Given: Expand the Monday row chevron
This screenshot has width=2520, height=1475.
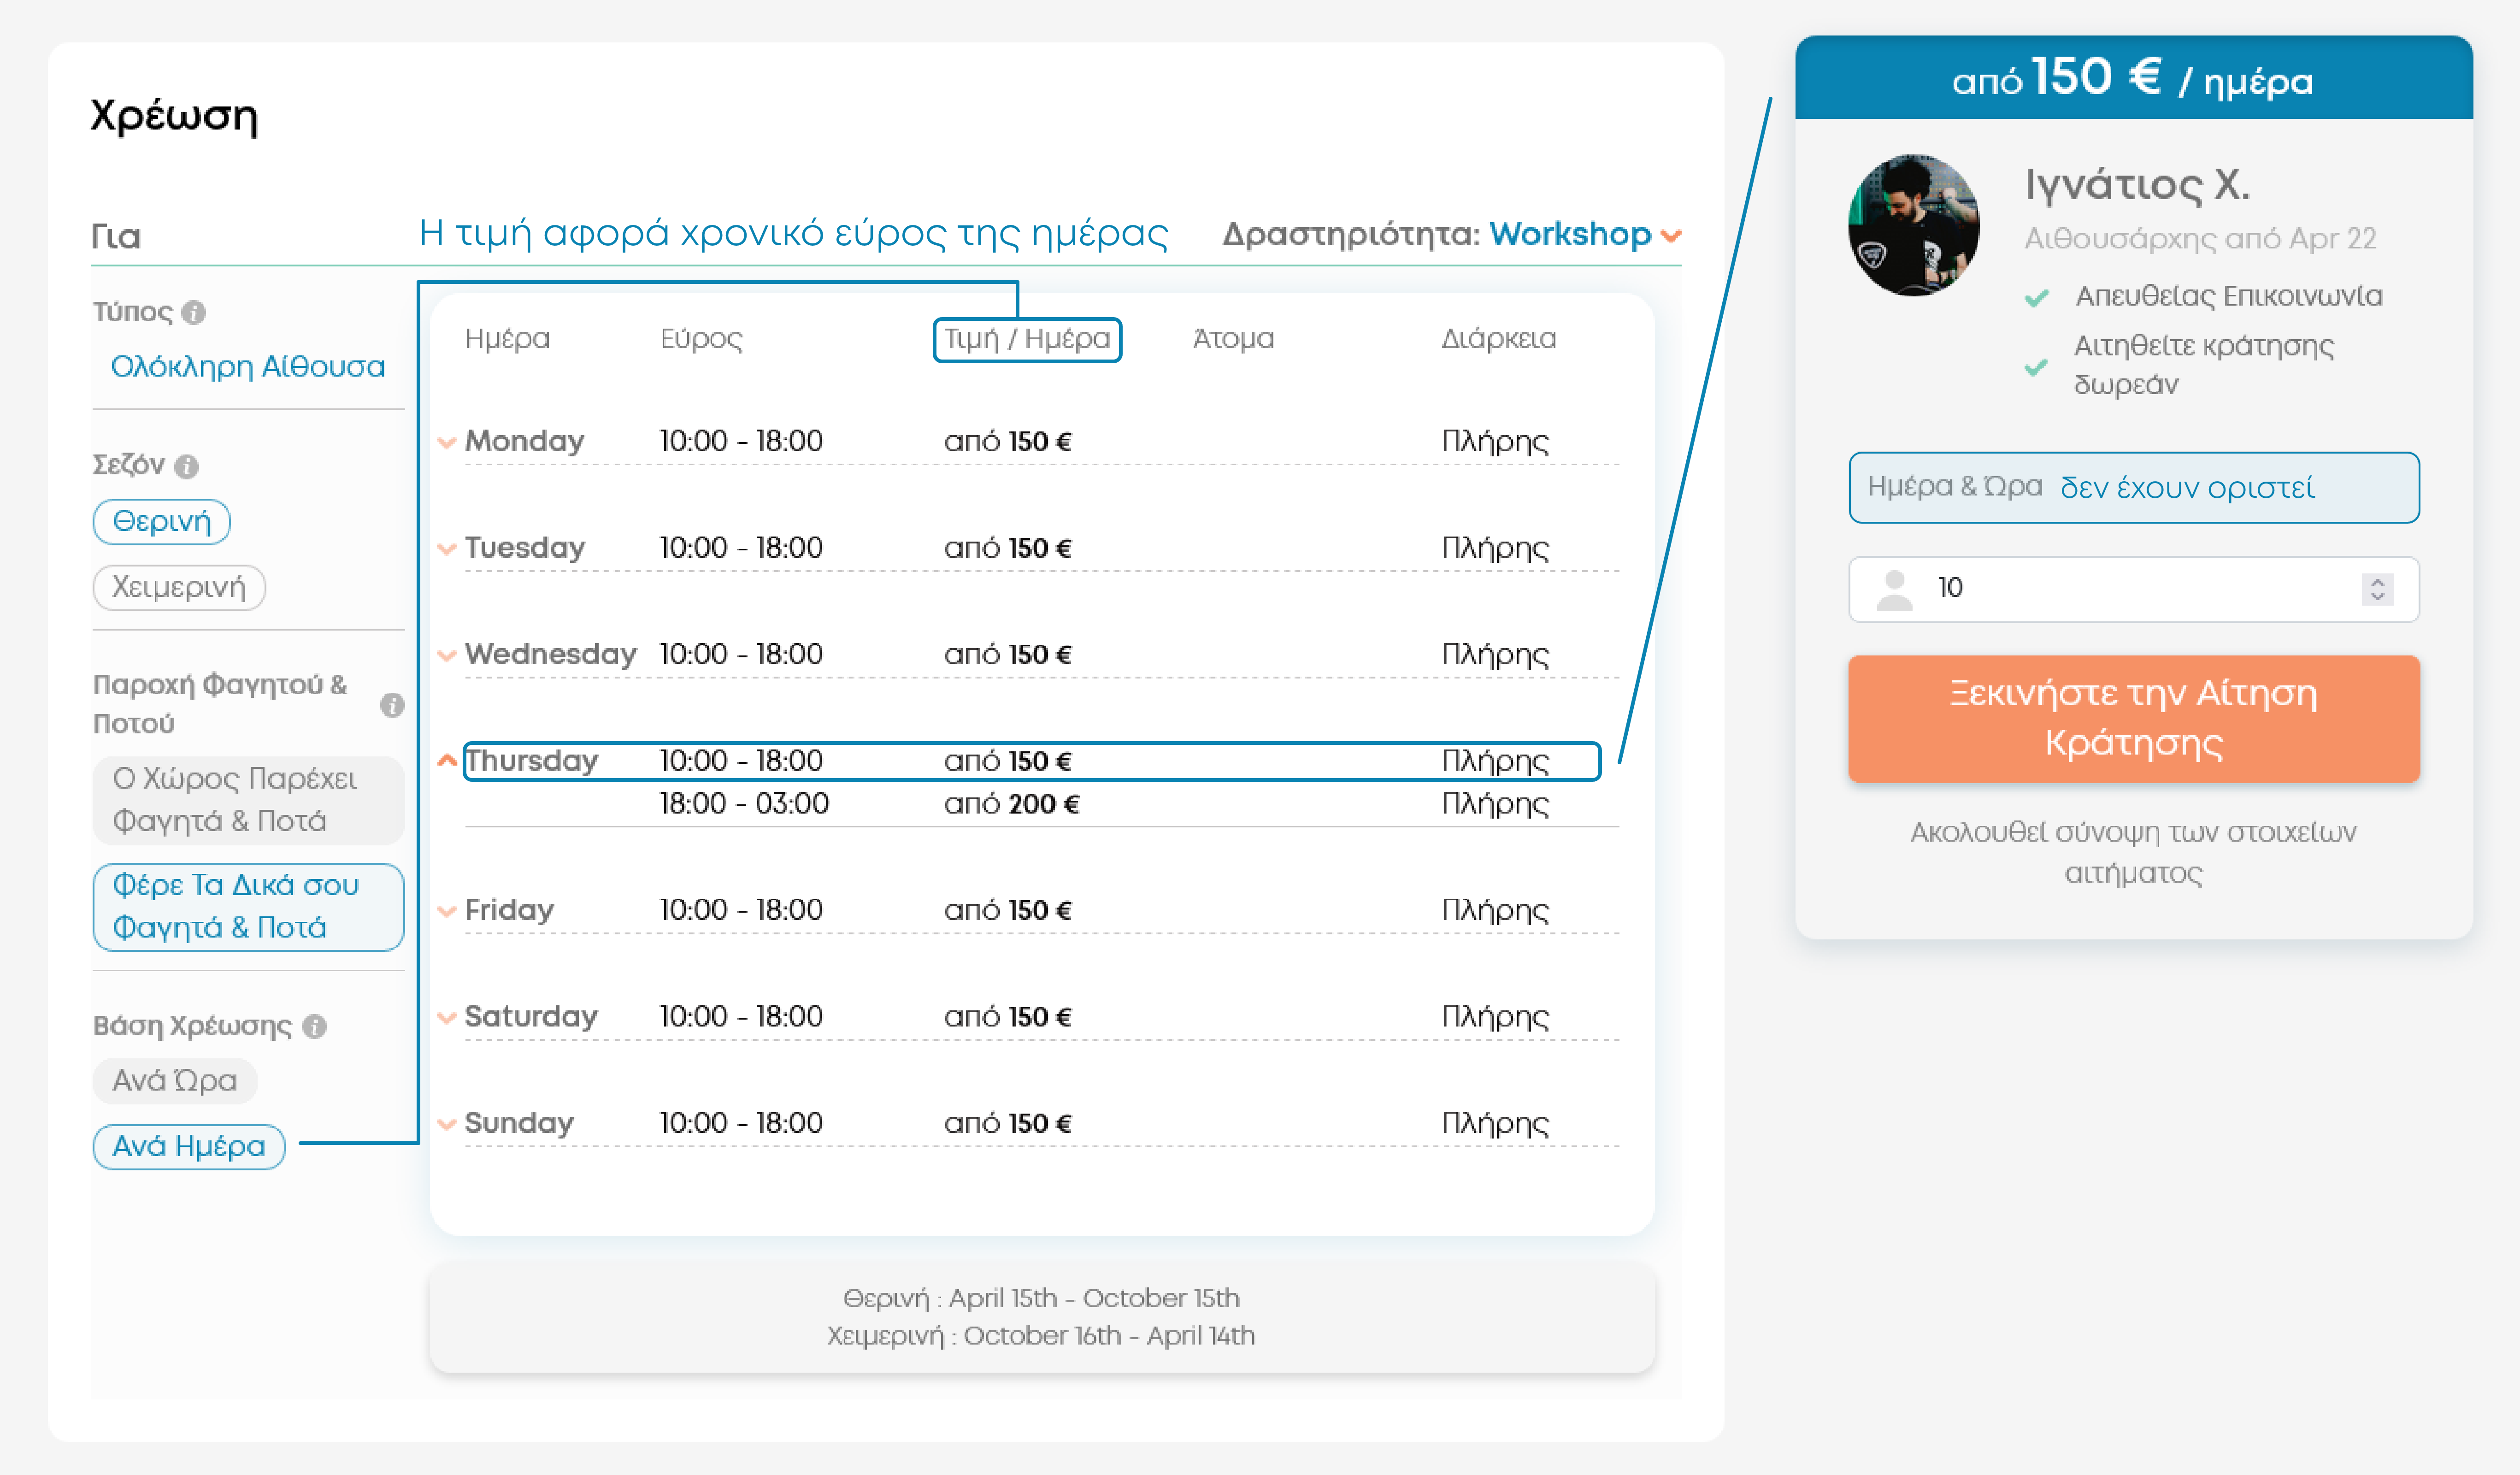Looking at the screenshot, I should (447, 442).
